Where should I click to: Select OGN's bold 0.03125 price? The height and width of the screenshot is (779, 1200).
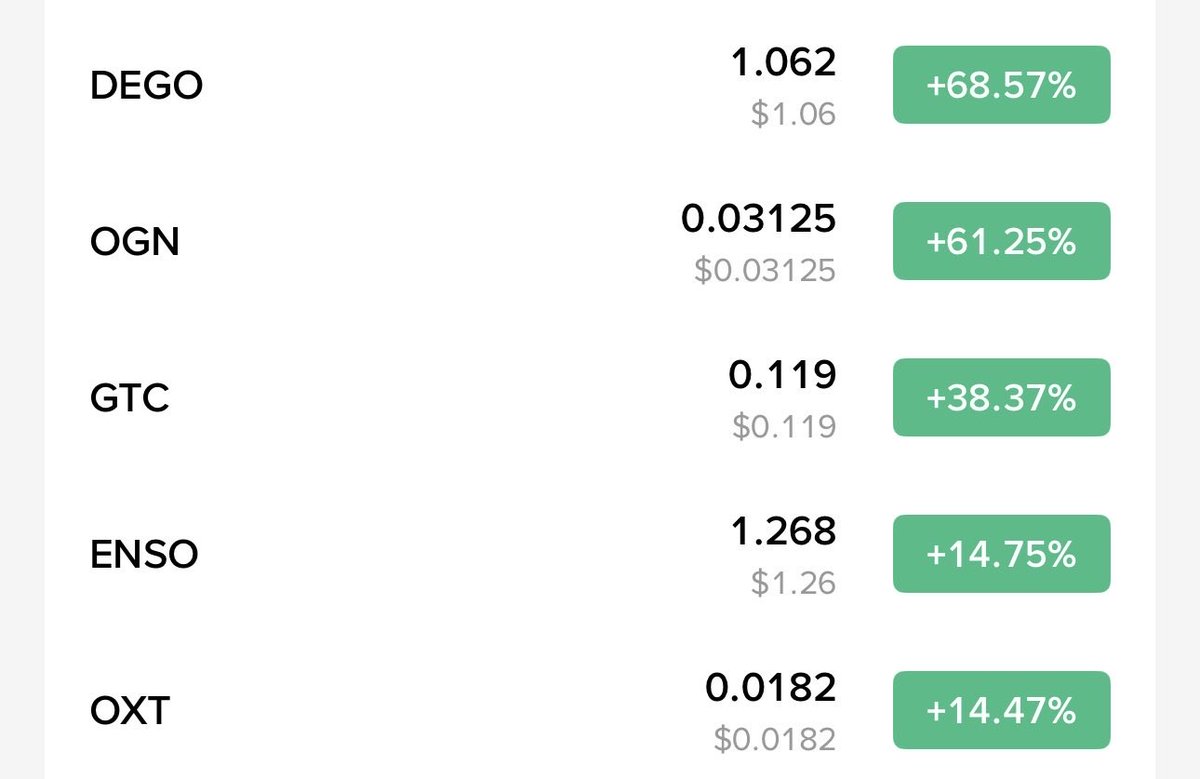click(758, 219)
